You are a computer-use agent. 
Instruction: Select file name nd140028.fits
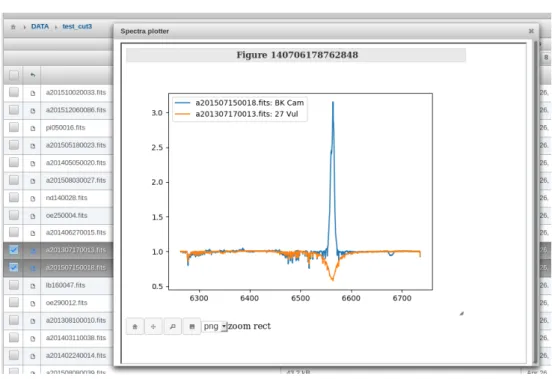click(66, 197)
